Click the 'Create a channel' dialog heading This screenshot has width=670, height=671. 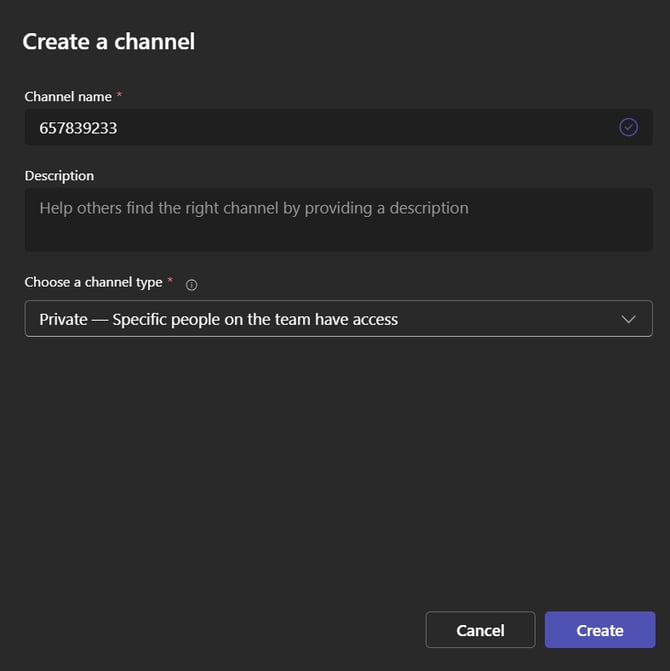pos(108,41)
